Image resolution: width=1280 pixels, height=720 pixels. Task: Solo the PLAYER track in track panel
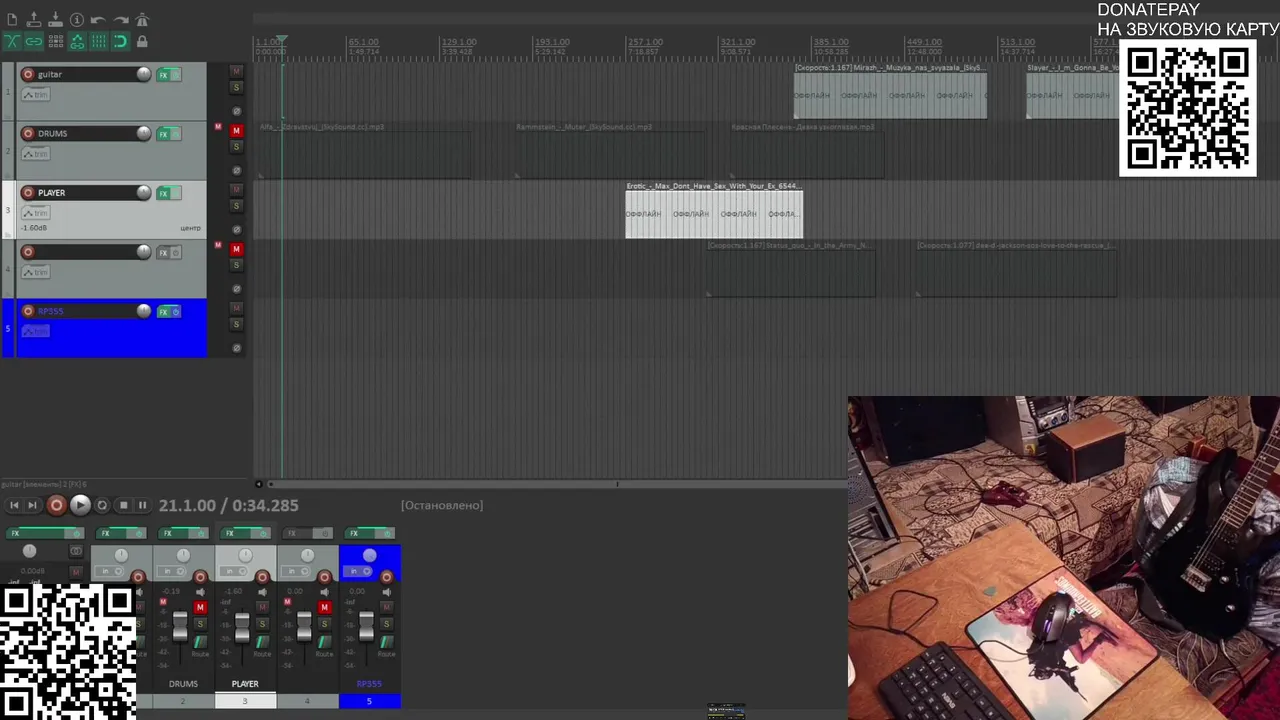(236, 206)
